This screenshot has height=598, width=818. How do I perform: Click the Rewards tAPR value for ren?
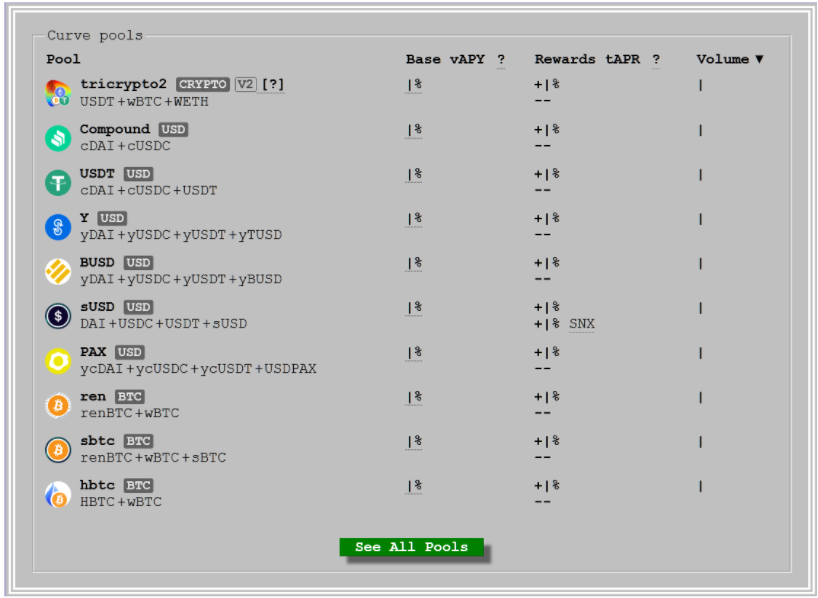click(547, 397)
